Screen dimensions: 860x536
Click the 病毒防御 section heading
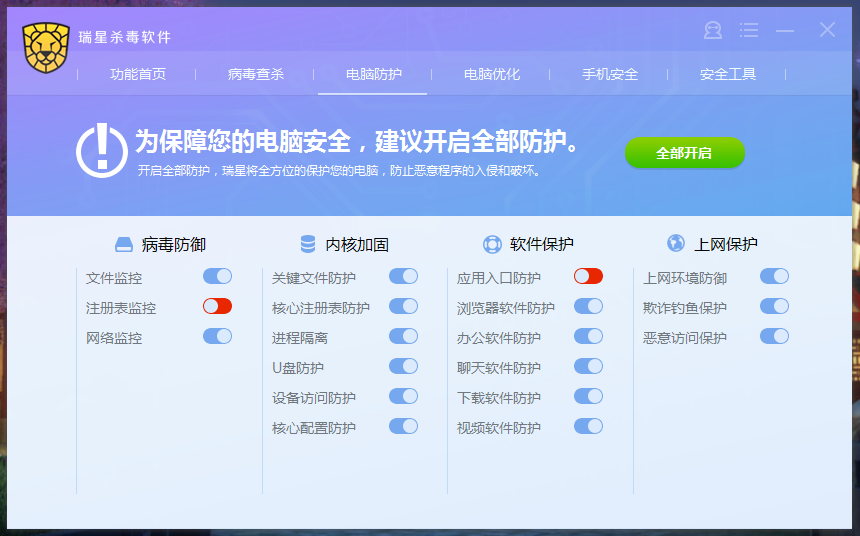click(x=173, y=245)
